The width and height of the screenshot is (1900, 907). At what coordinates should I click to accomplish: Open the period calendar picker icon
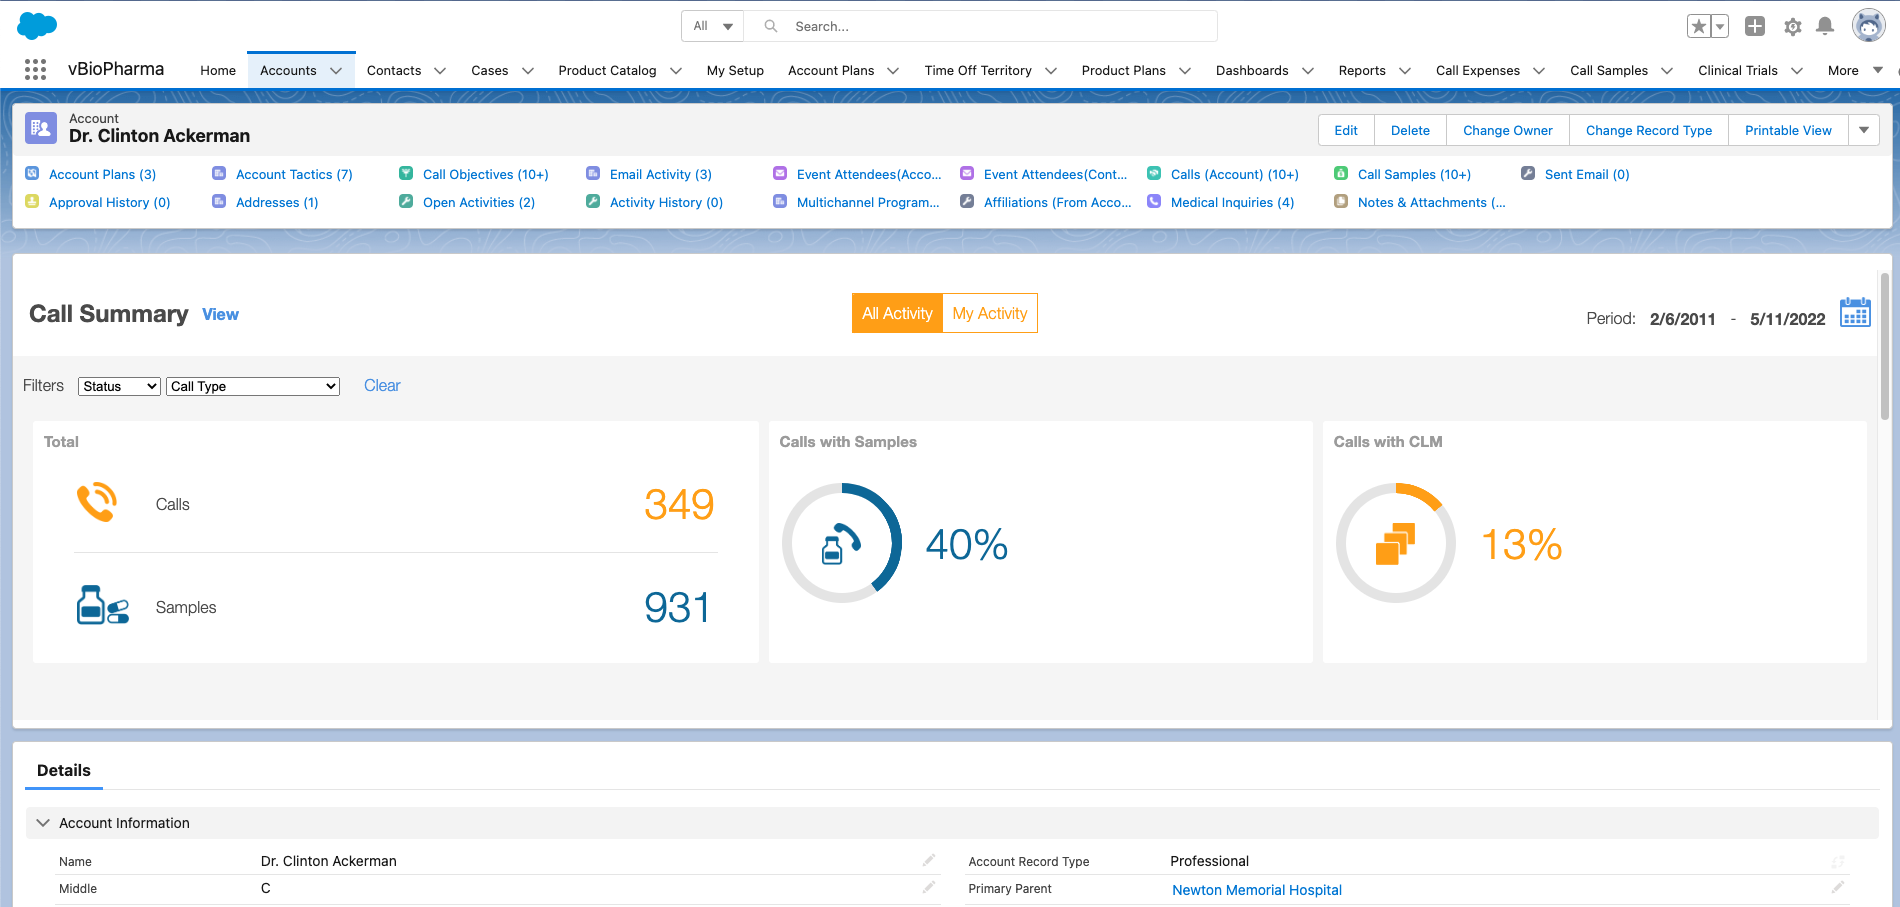1855,313
